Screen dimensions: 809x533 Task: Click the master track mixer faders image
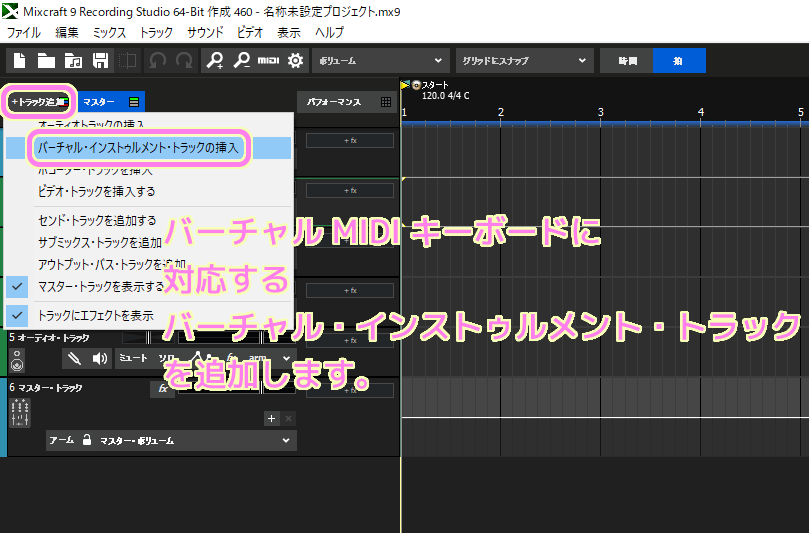pos(20,412)
